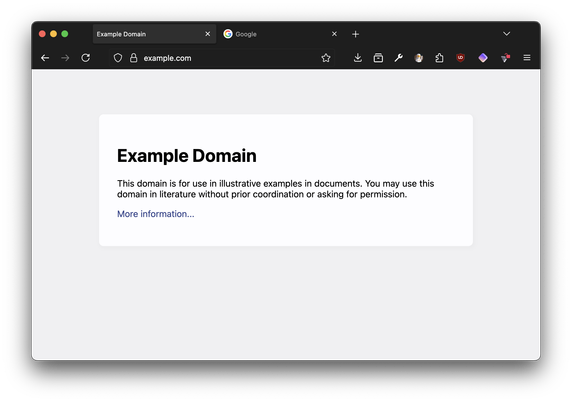The image size is (572, 402).
Task: Open the tracking protection shield icon
Action: (x=118, y=58)
